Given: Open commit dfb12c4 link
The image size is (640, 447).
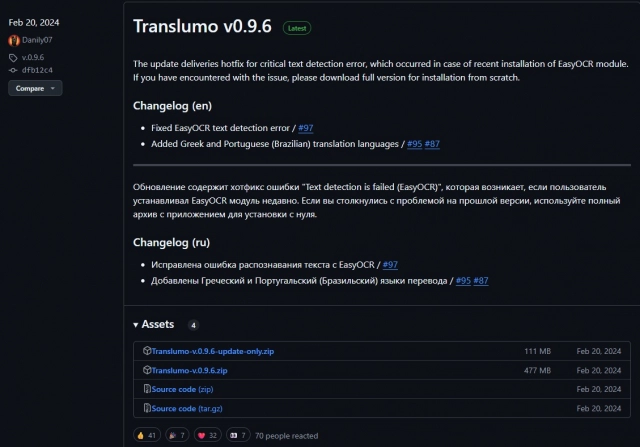Looking at the screenshot, I should pyautogui.click(x=37, y=70).
